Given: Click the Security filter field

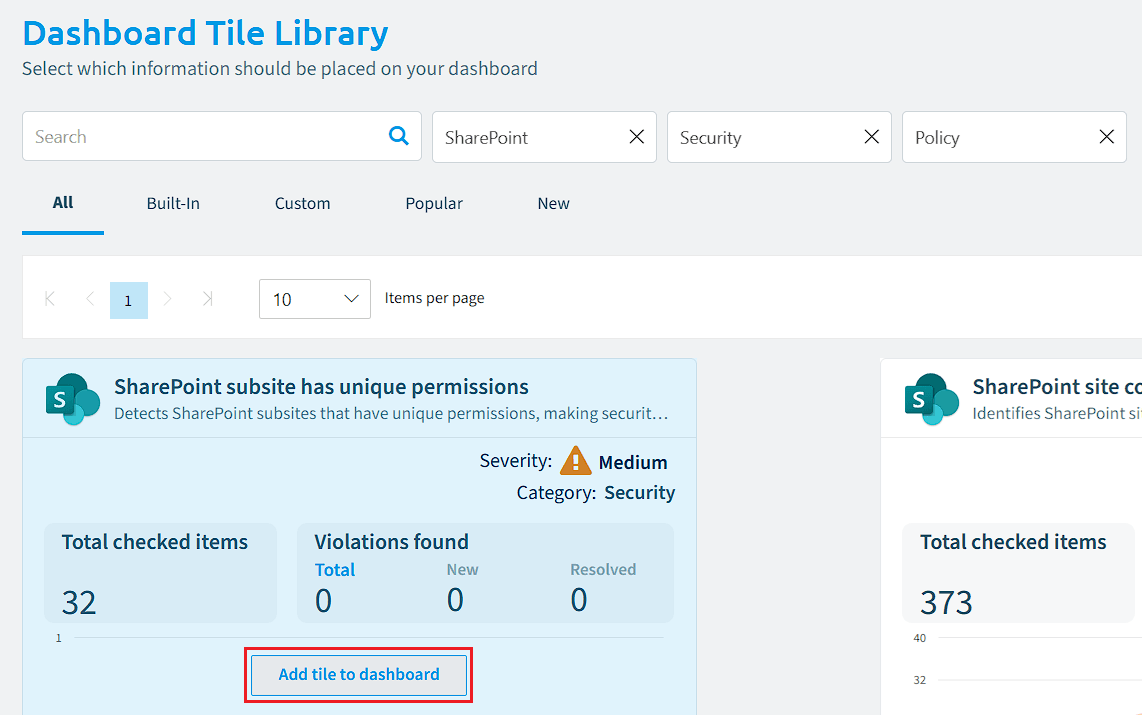Looking at the screenshot, I should tap(779, 137).
